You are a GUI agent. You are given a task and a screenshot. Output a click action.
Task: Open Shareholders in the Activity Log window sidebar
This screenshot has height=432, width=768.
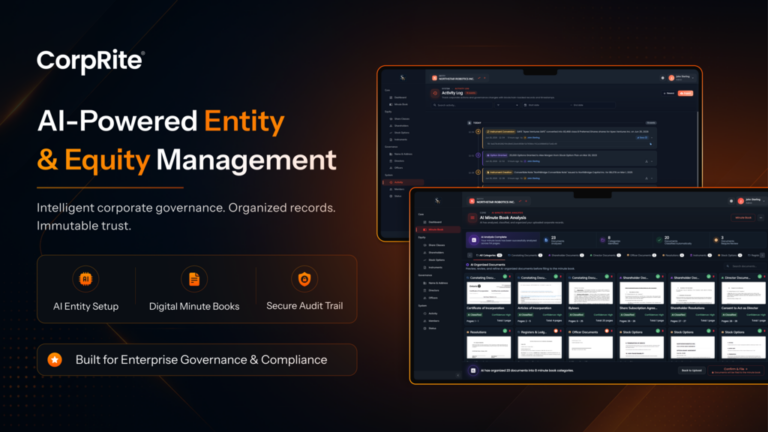[x=398, y=126]
